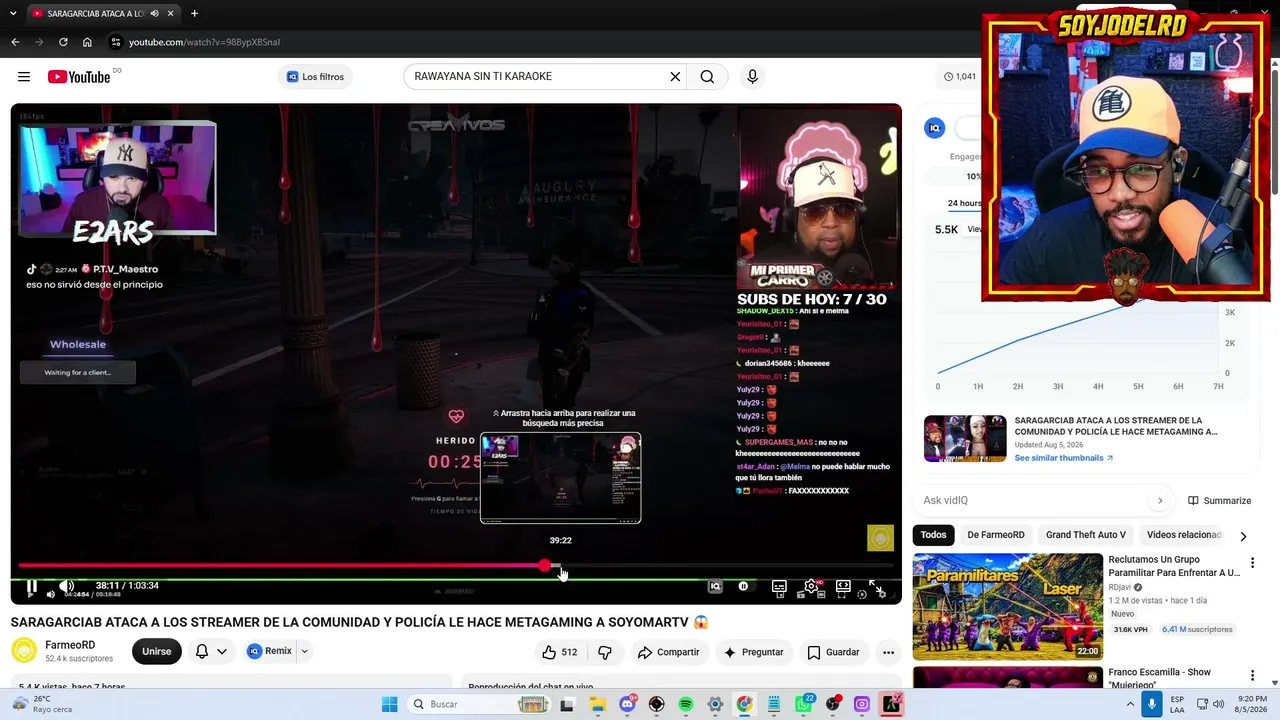Click the Preguntar ask button
The width and height of the screenshot is (1280, 720).
tap(754, 652)
